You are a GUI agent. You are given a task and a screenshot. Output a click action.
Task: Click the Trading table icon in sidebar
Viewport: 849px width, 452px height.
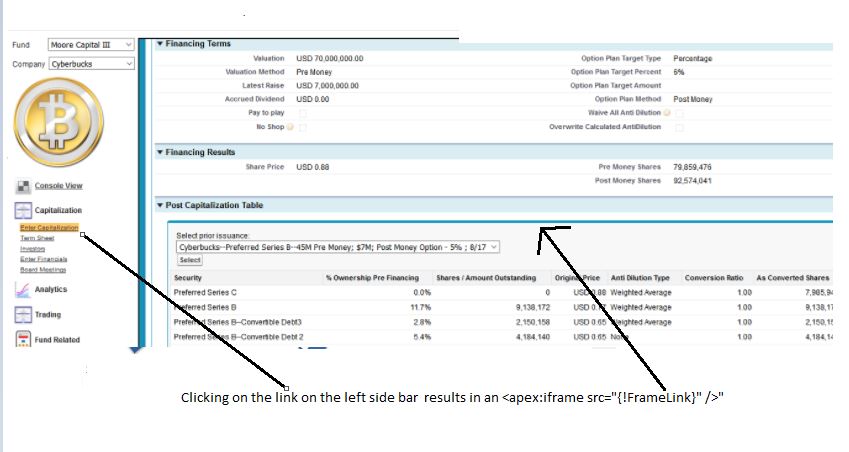click(23, 315)
